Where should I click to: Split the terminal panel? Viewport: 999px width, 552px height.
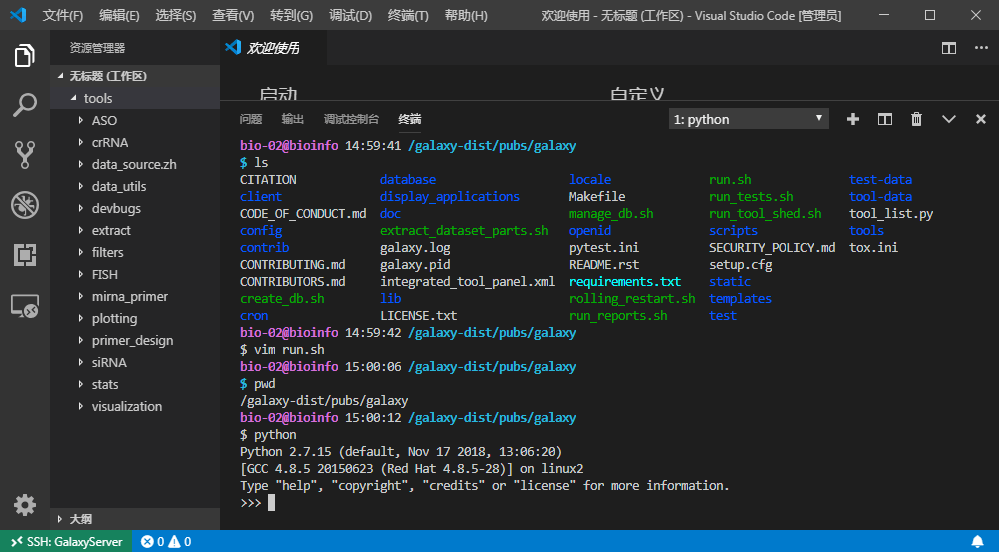[x=885, y=119]
